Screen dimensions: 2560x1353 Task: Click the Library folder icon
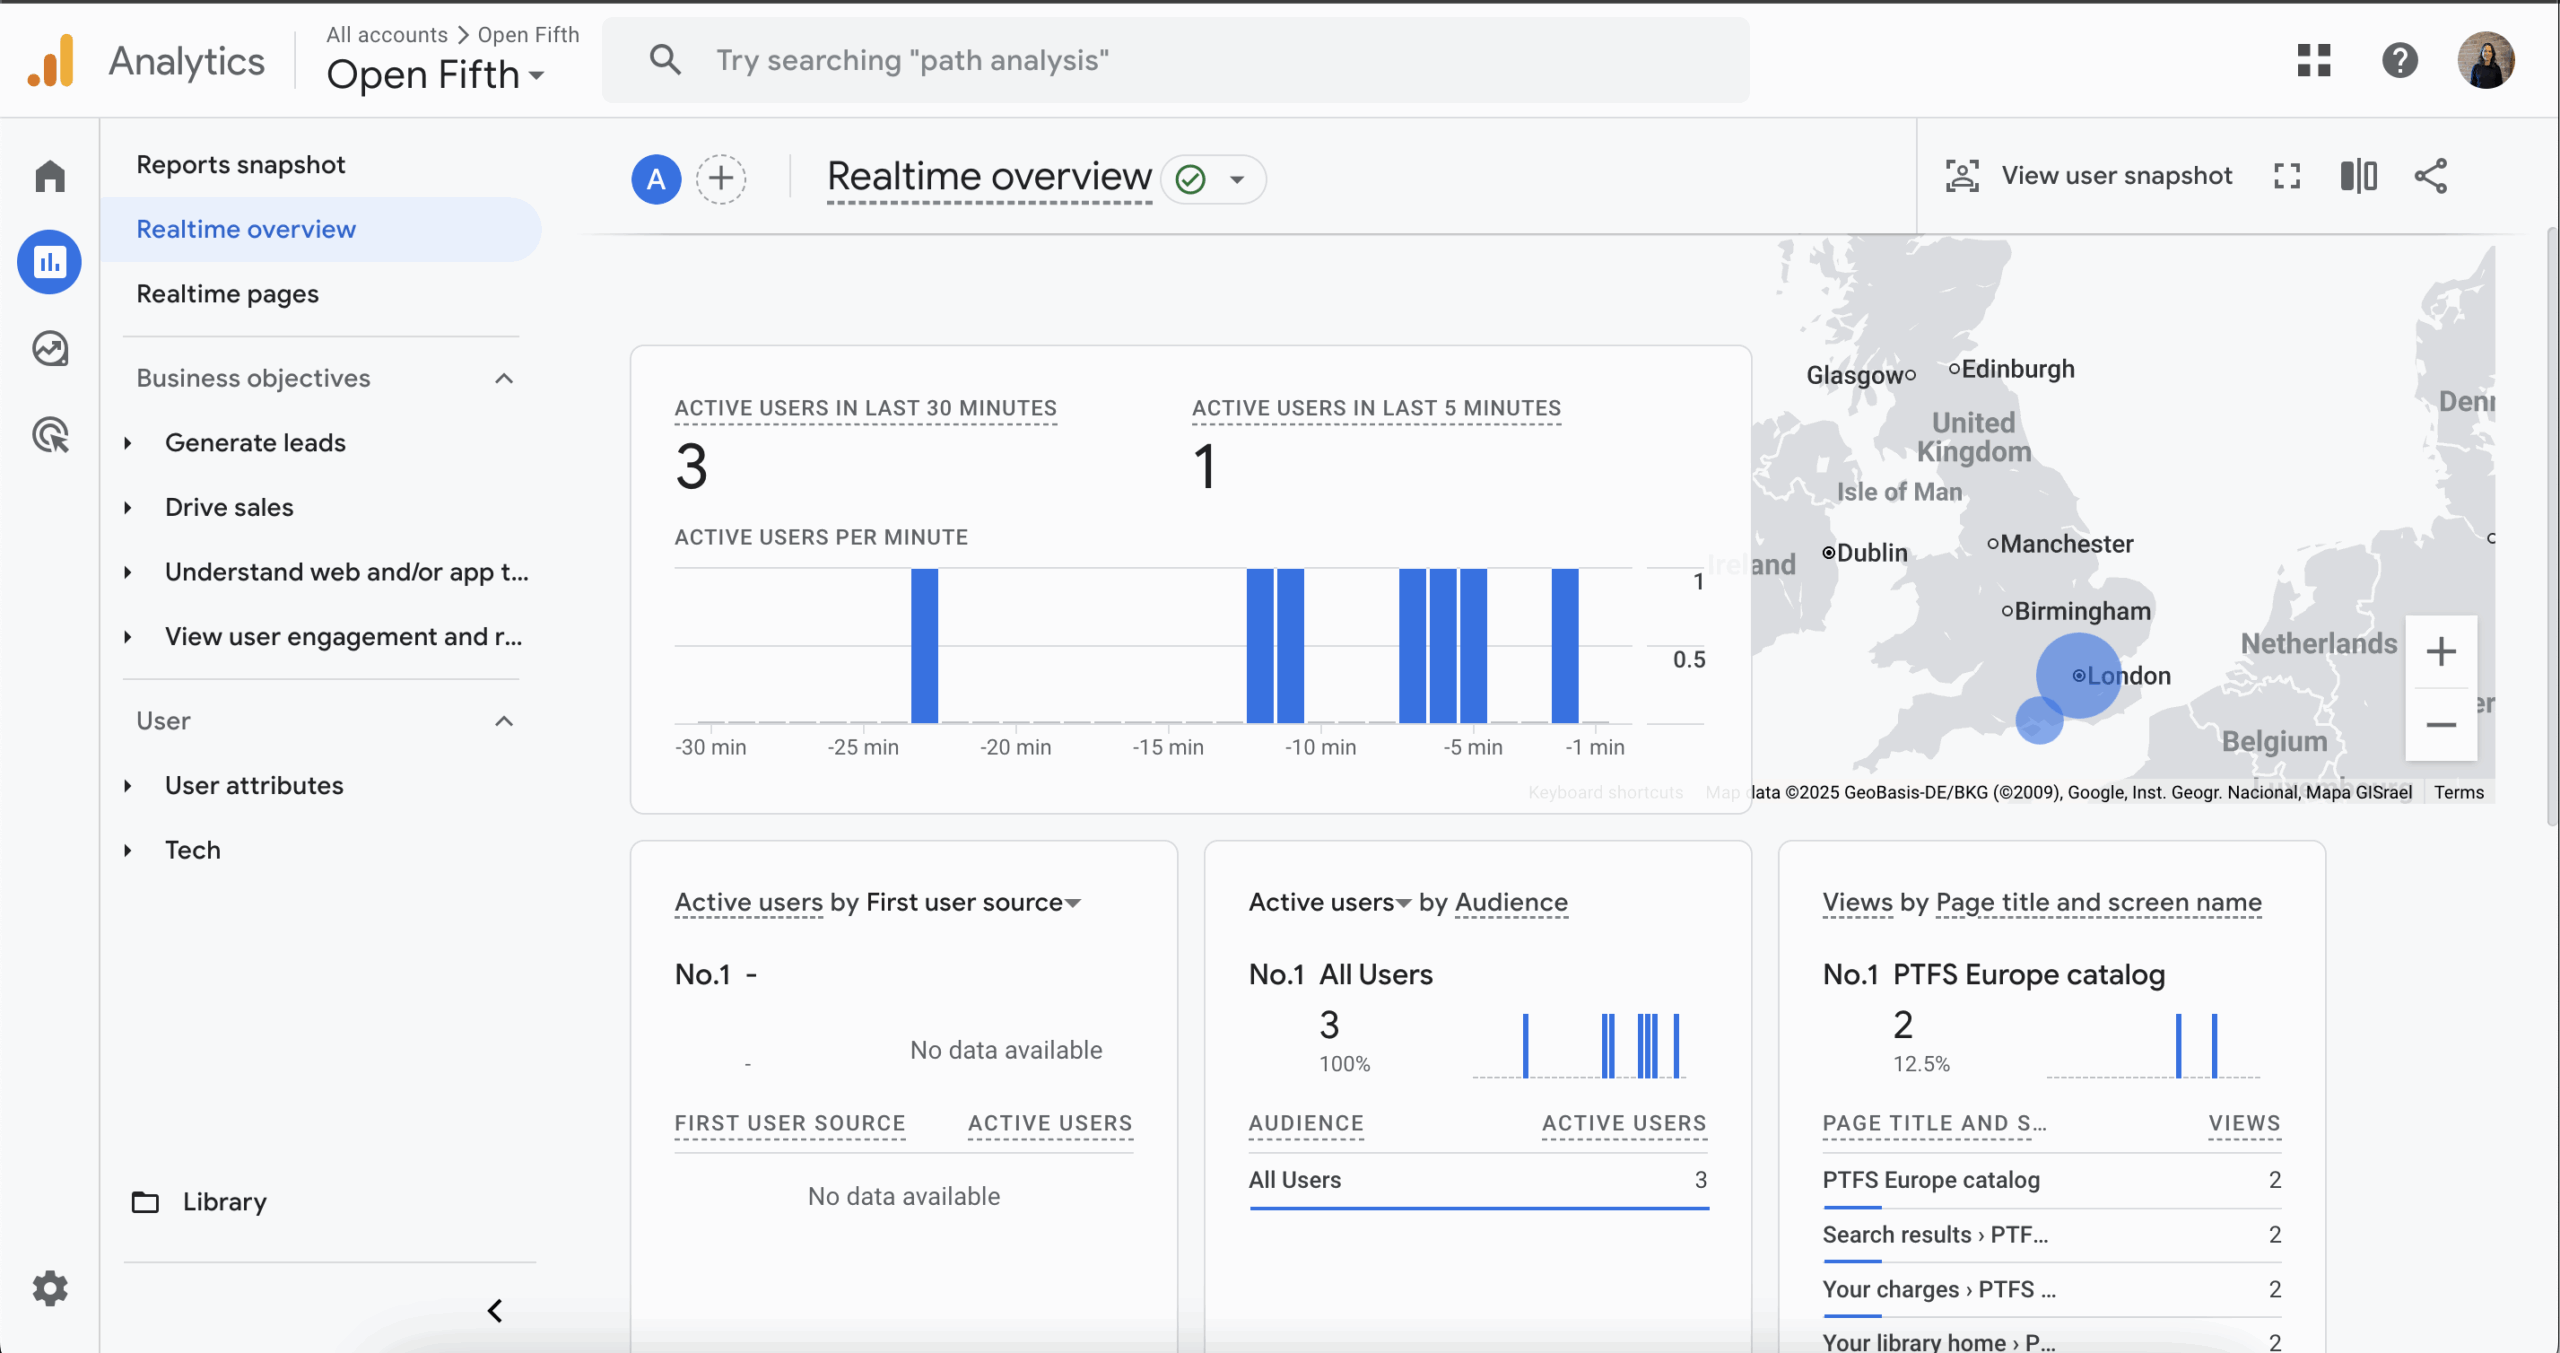(146, 1202)
